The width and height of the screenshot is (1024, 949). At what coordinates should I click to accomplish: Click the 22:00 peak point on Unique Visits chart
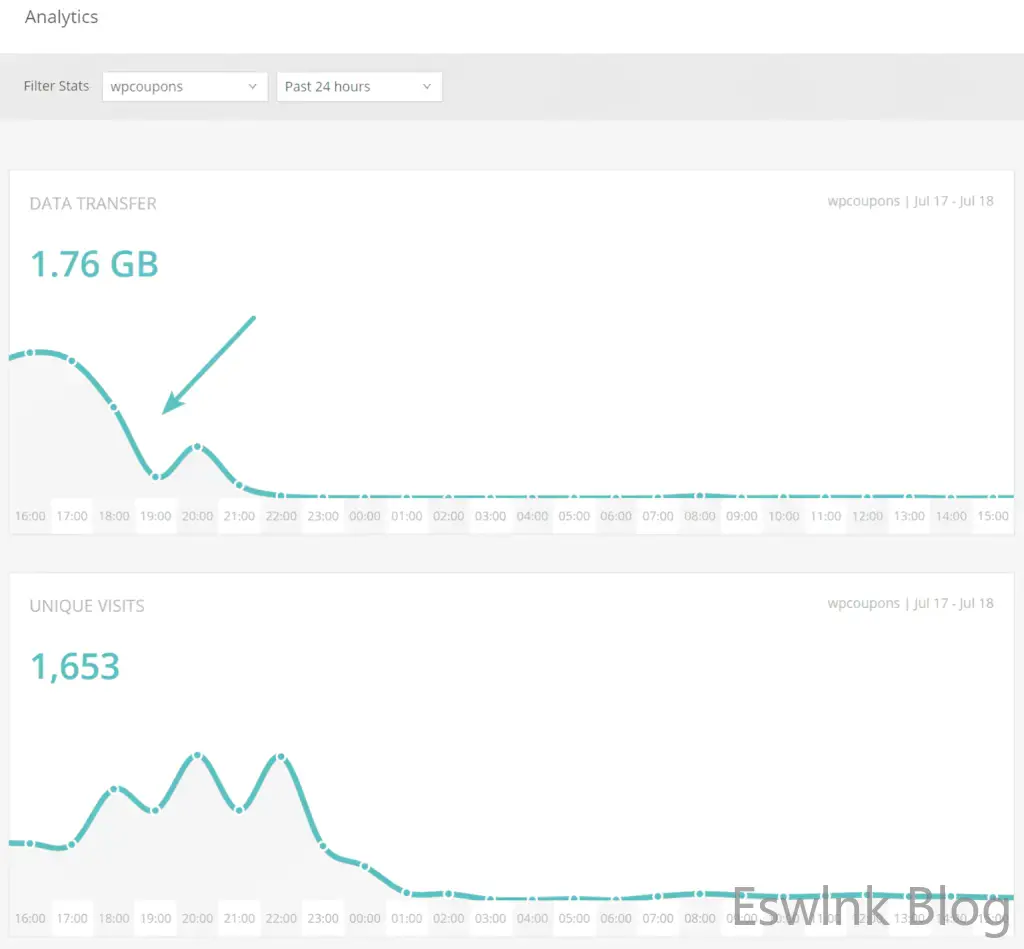pos(281,755)
